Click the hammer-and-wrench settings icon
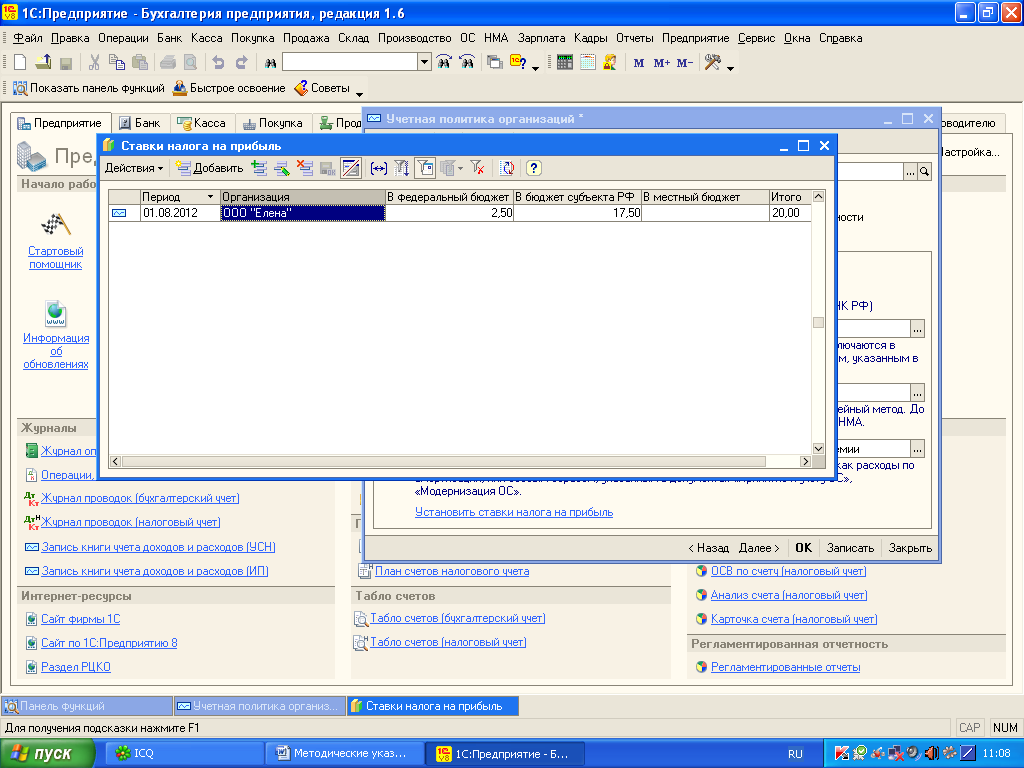Viewport: 1024px width, 768px height. (x=712, y=63)
